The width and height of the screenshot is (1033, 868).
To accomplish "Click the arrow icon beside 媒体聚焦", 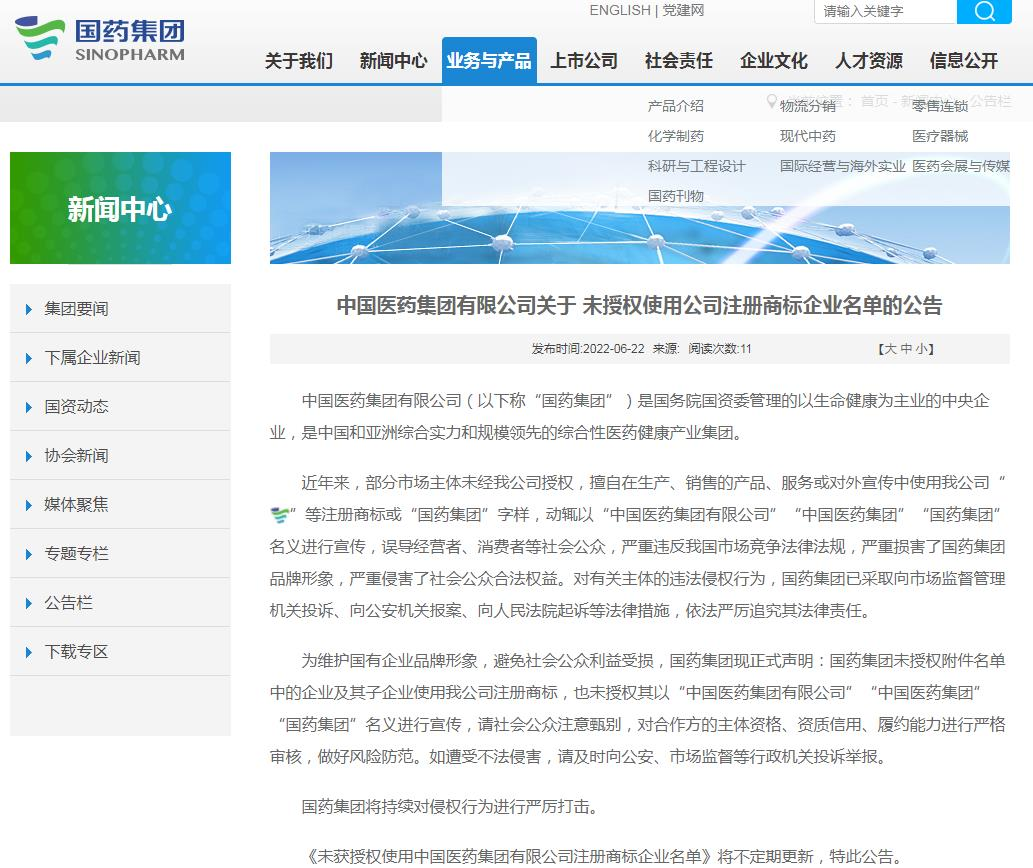I will 28,505.
